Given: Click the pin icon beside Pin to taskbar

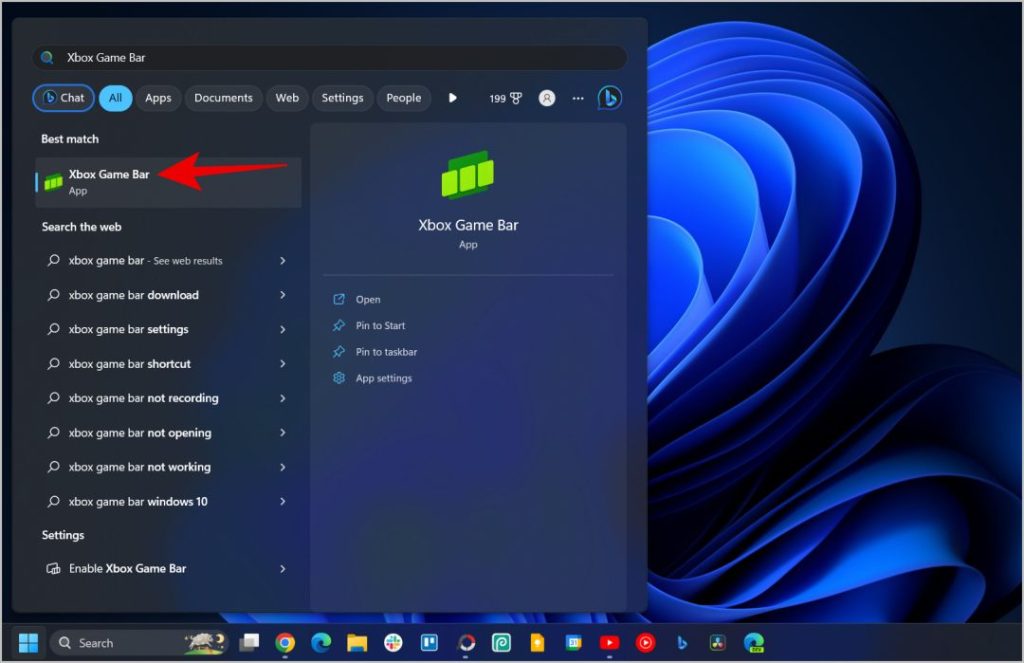Looking at the screenshot, I should tap(339, 351).
